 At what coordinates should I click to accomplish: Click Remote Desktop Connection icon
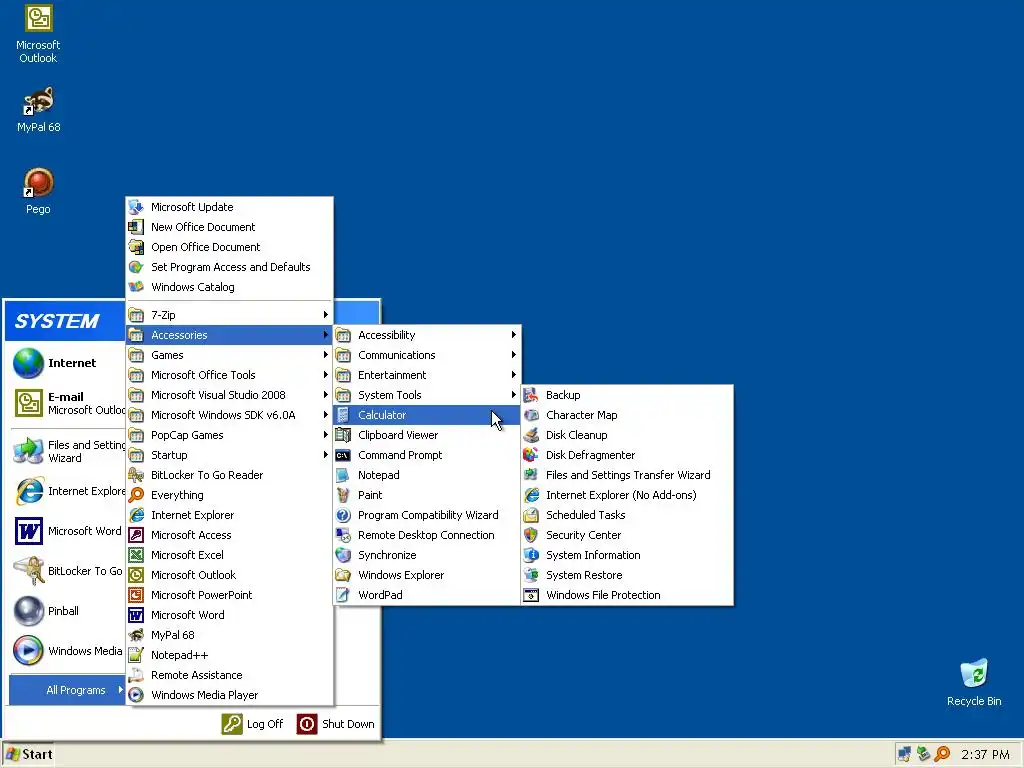[343, 535]
